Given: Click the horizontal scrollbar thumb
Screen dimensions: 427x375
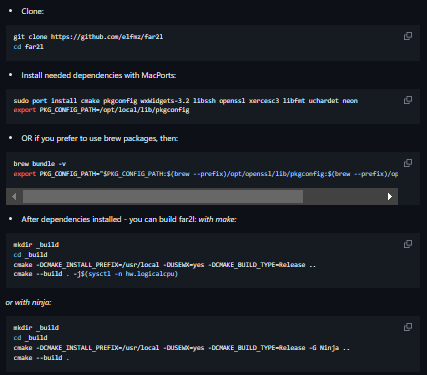Looking at the screenshot, I should point(163,197).
